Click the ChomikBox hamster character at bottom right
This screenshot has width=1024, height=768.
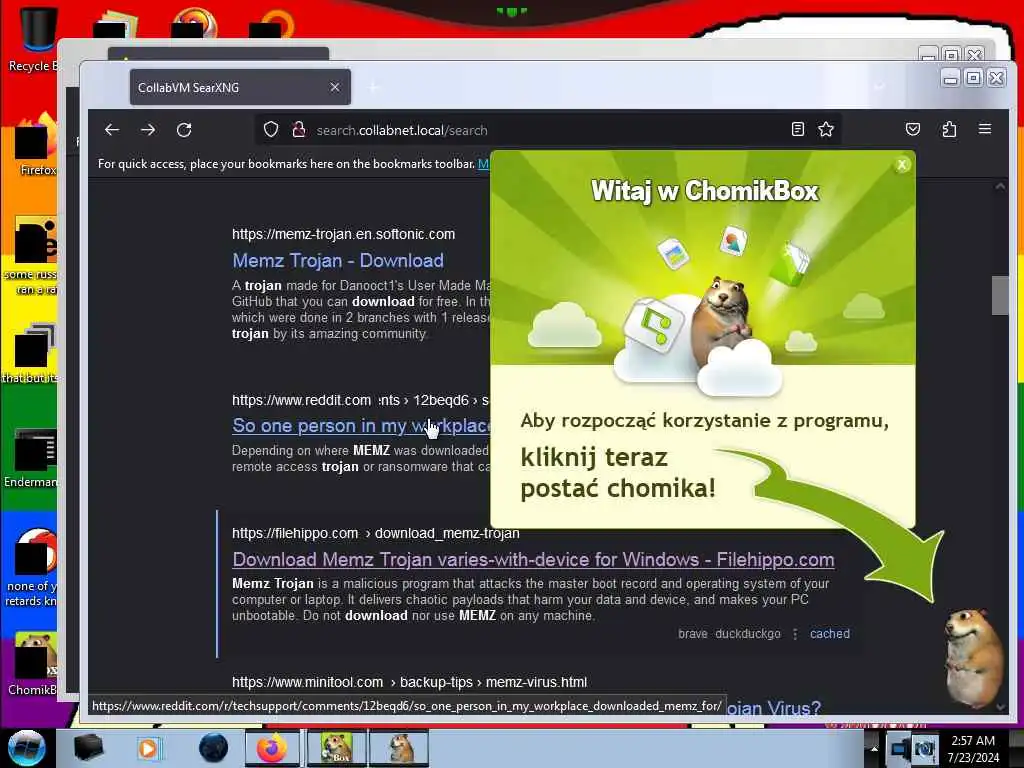click(x=973, y=656)
